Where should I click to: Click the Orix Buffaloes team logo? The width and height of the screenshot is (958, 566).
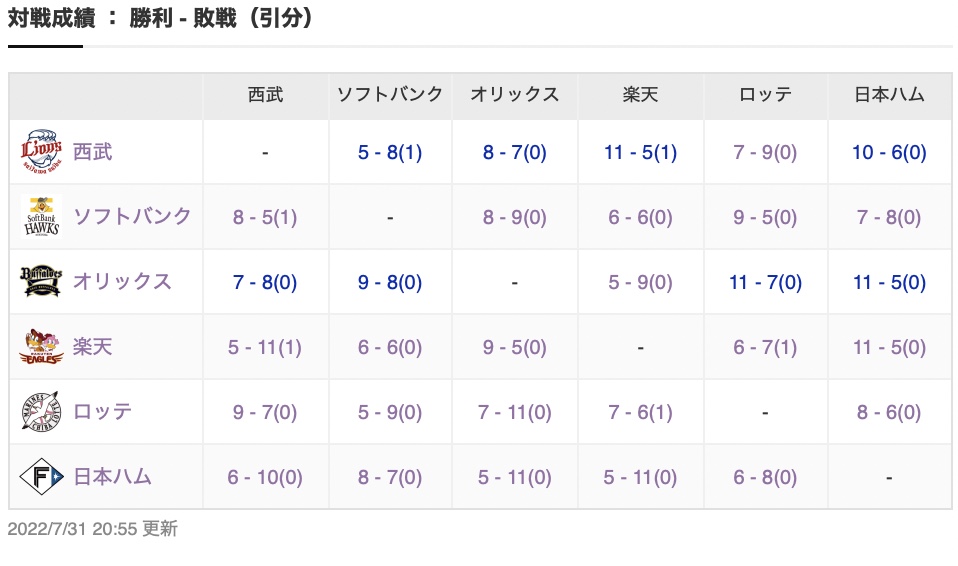(x=41, y=281)
